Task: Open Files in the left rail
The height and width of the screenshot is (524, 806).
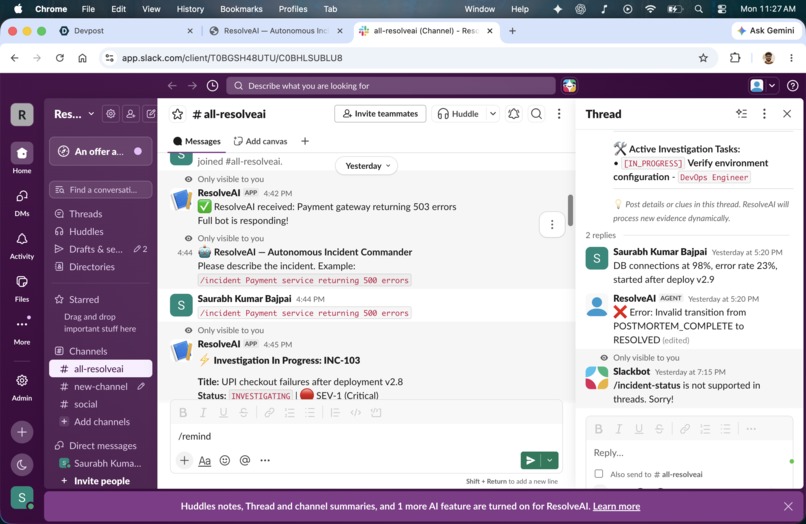Action: 22,287
